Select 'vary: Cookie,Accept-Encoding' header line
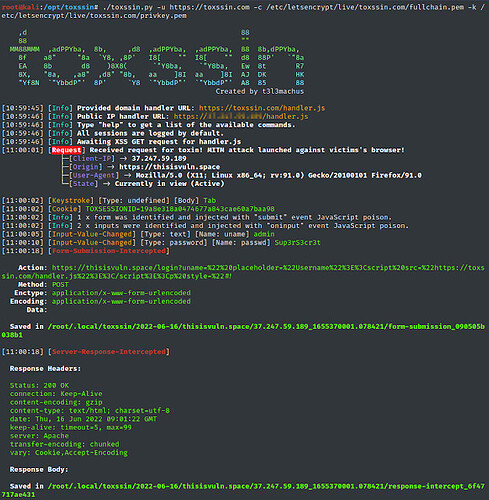489x500 pixels. 69,453
